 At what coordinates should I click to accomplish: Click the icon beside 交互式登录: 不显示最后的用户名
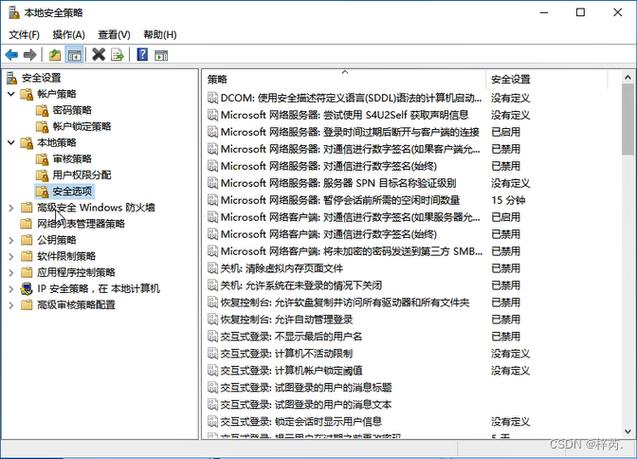tap(212, 336)
